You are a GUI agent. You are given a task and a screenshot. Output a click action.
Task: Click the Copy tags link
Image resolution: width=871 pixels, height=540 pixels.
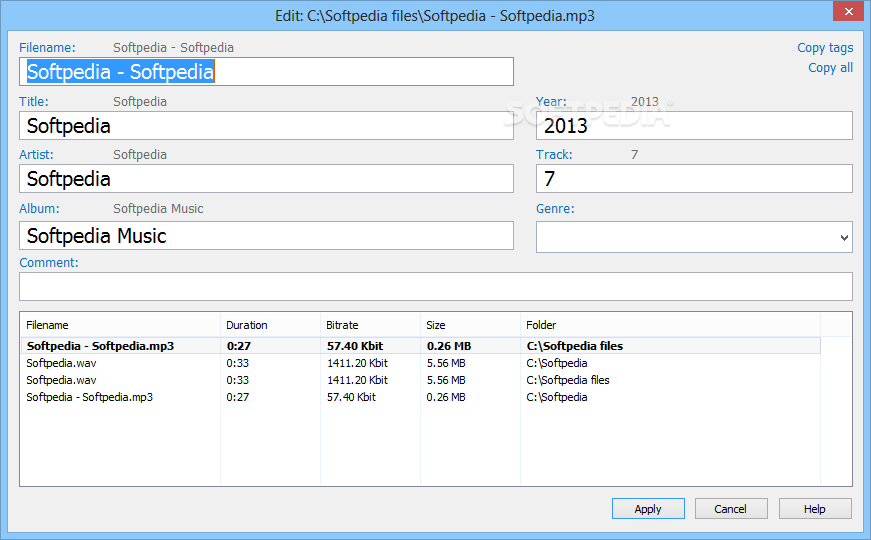click(825, 48)
